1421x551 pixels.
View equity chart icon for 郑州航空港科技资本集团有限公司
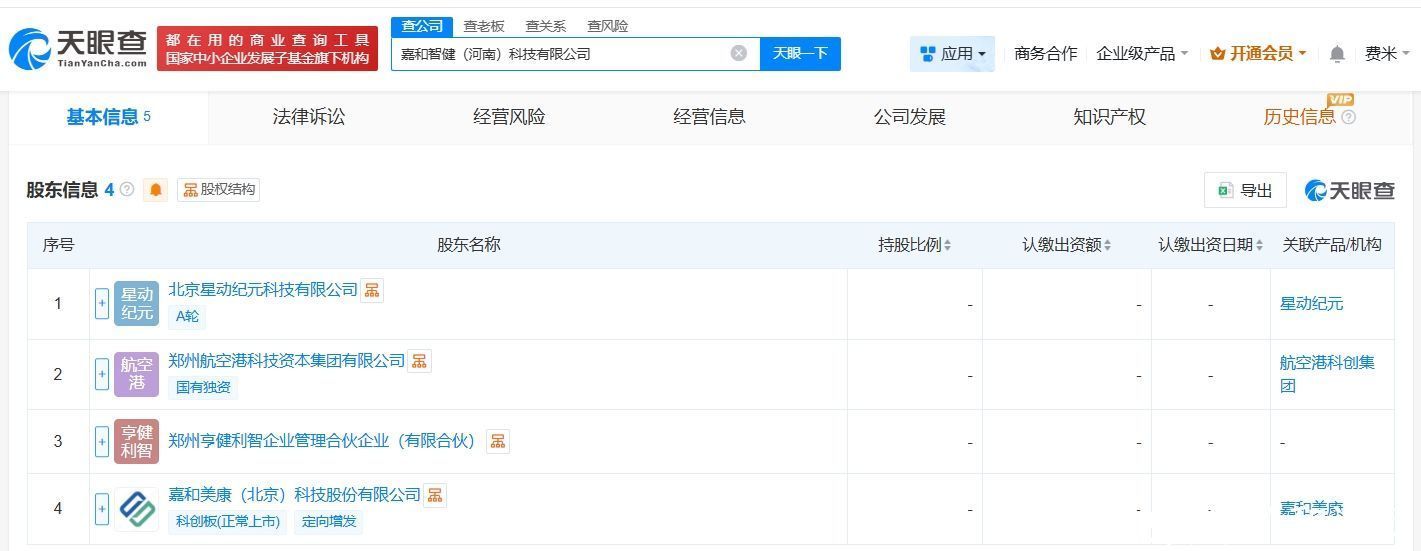(420, 361)
